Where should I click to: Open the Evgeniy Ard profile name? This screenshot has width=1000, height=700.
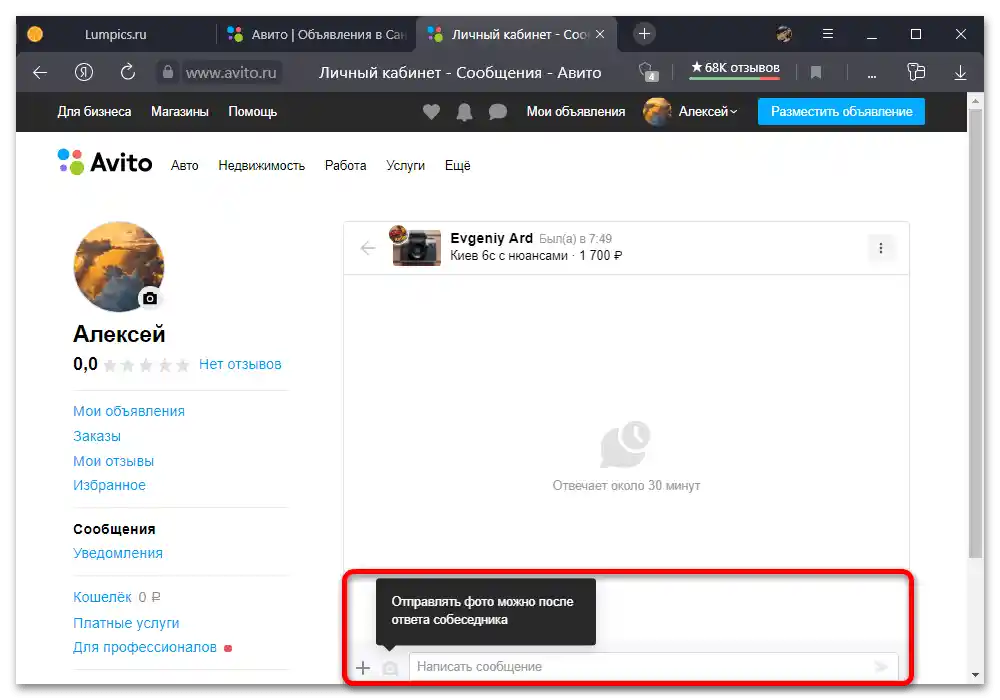[491, 238]
